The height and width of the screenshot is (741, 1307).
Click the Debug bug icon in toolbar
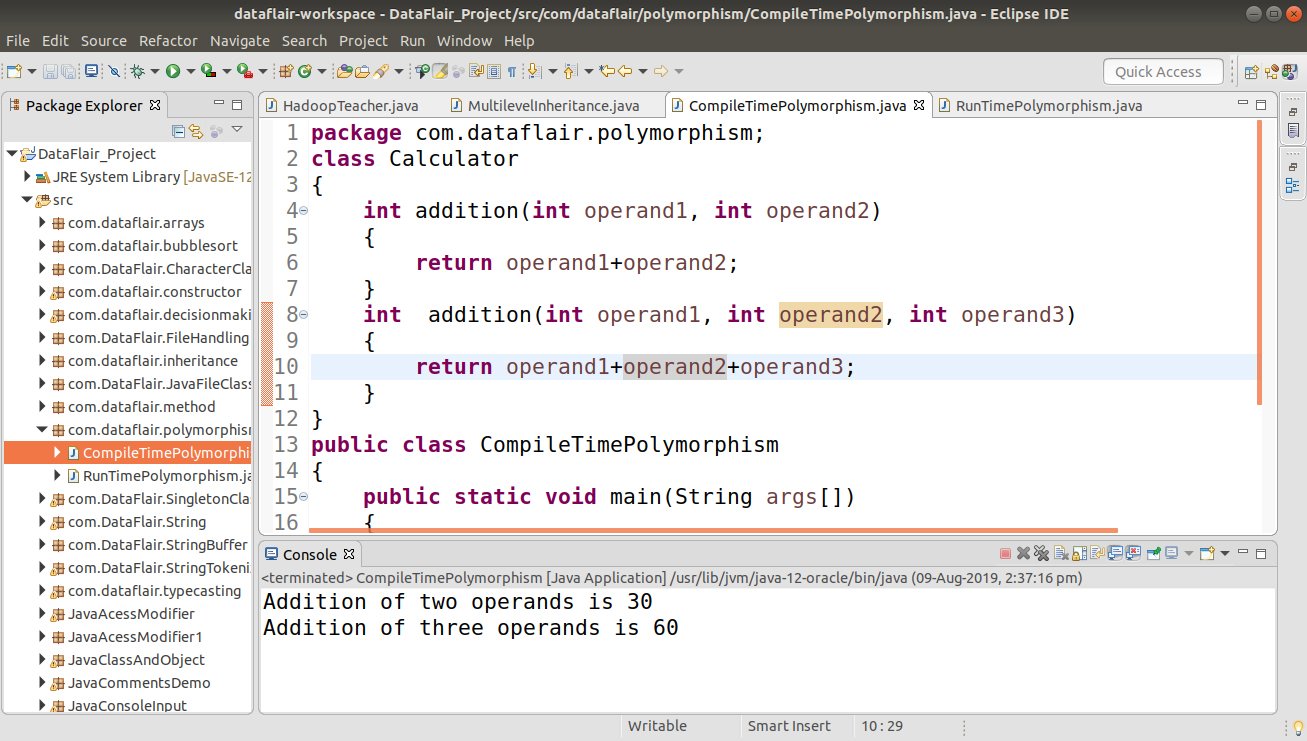coord(138,71)
